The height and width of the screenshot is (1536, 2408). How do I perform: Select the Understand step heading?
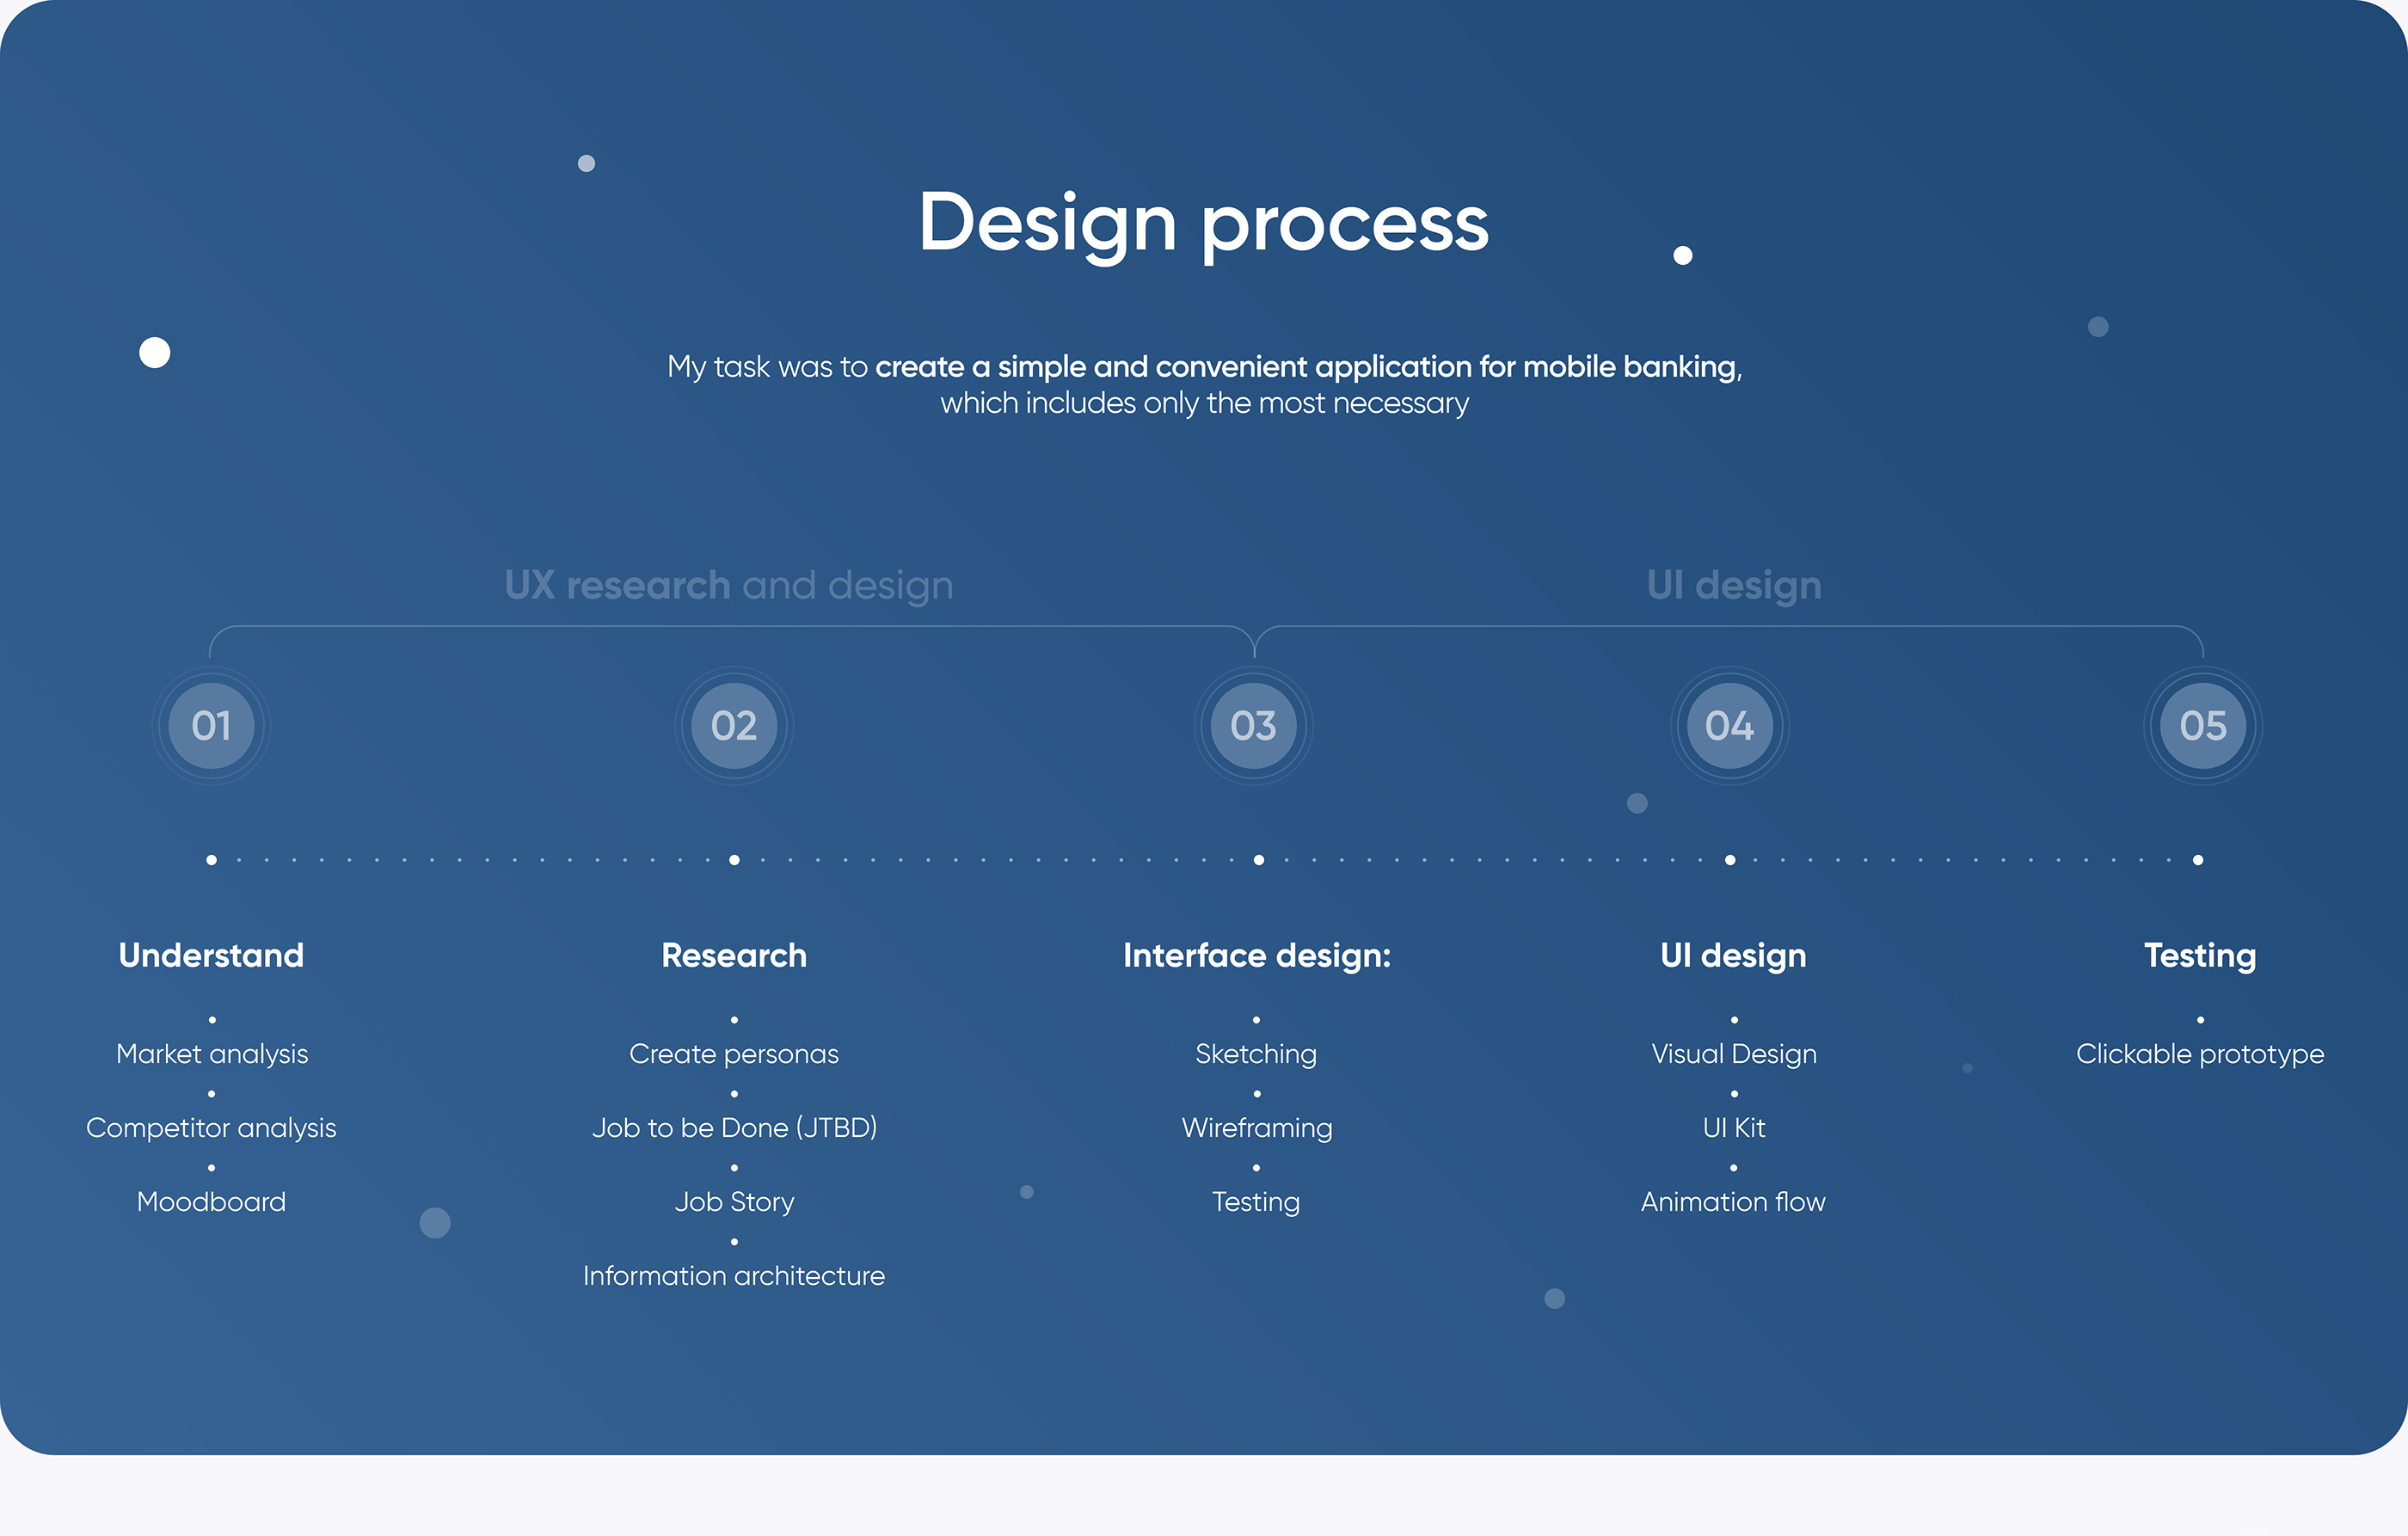click(211, 955)
